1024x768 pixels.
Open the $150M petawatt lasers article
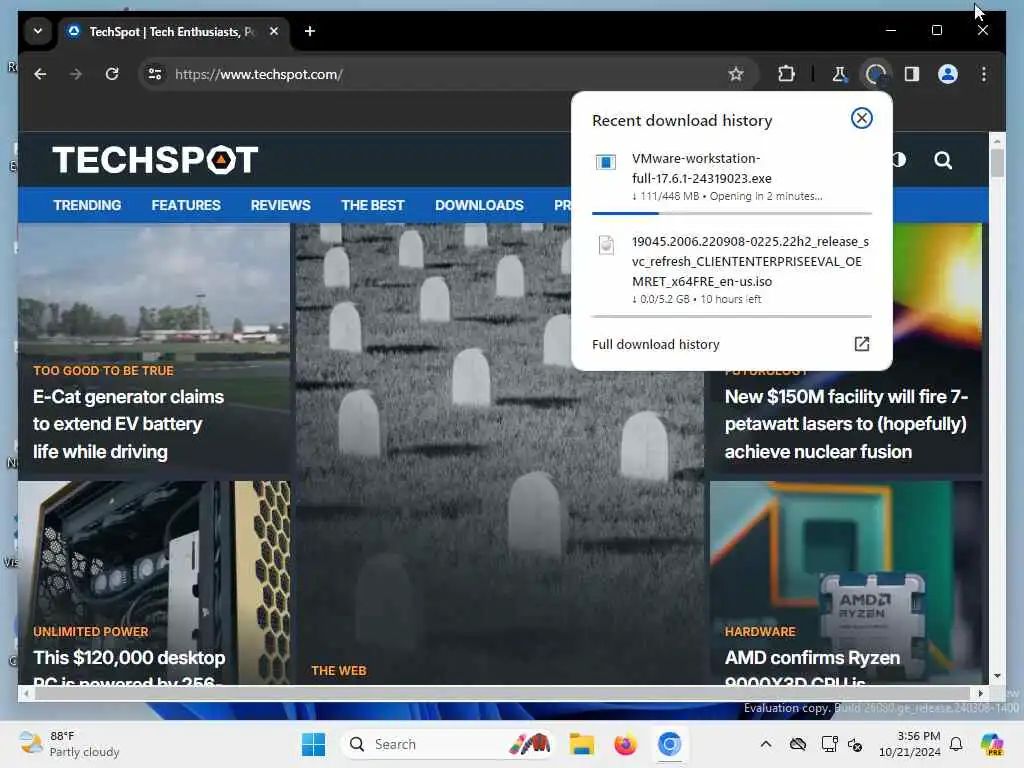pos(846,424)
